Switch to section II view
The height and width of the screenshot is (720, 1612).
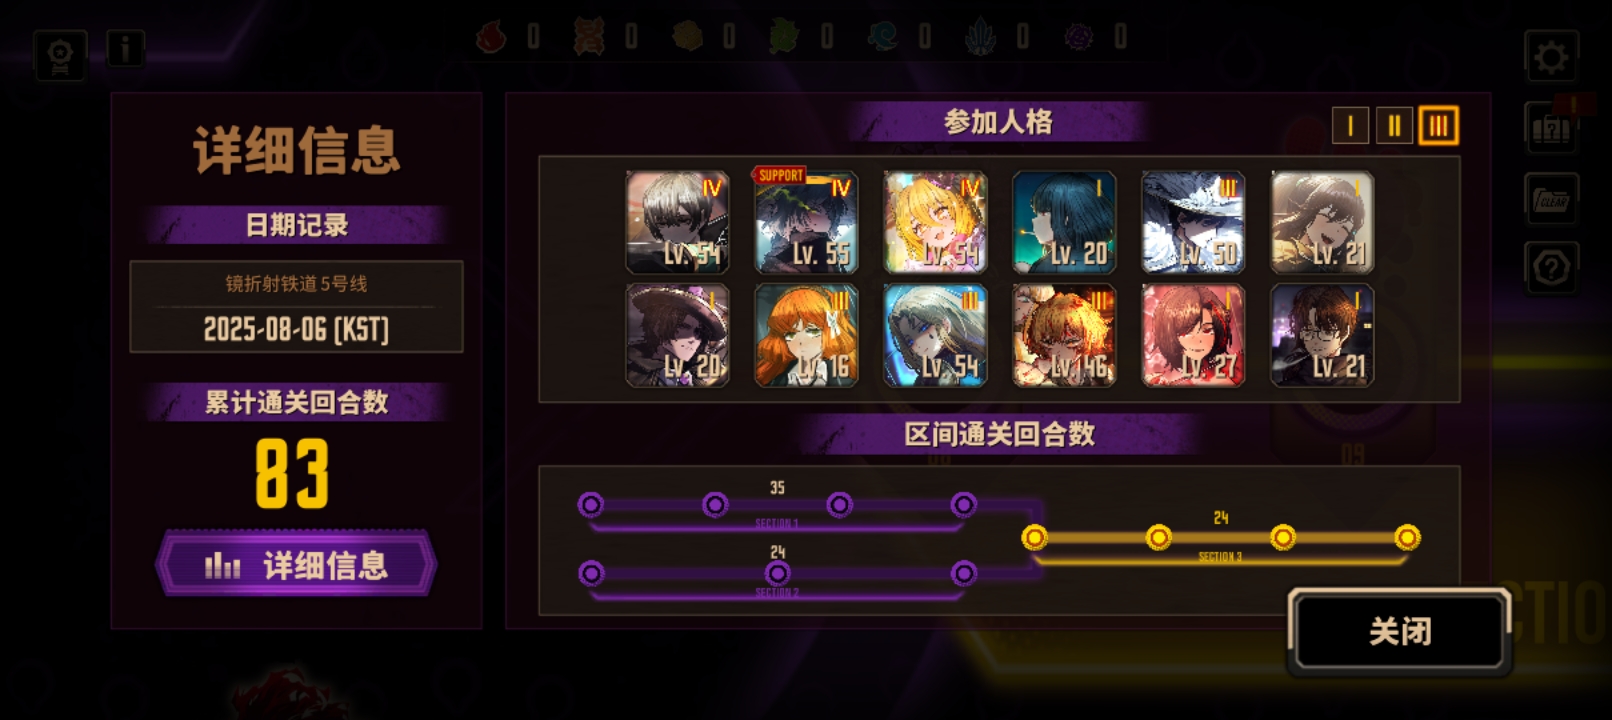1394,126
